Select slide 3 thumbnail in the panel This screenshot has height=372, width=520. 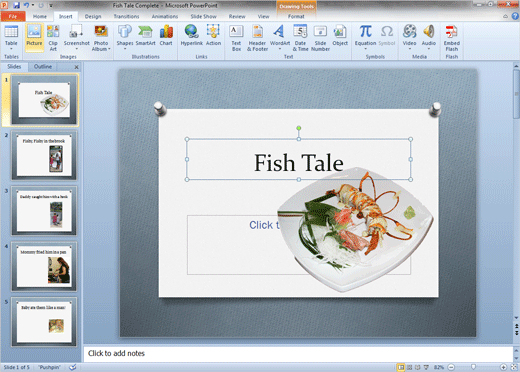[44, 211]
